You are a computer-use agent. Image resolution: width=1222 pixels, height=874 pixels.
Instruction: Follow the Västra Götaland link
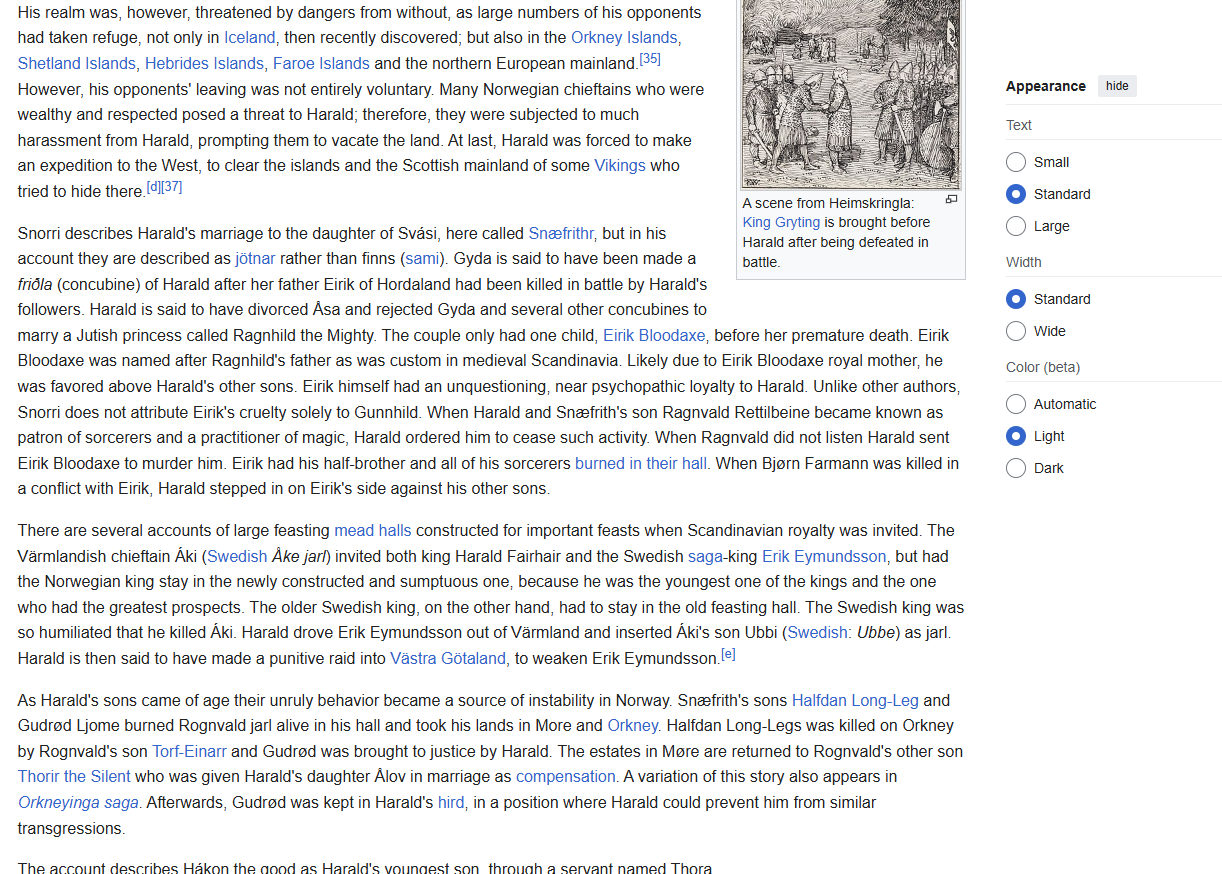click(450, 658)
